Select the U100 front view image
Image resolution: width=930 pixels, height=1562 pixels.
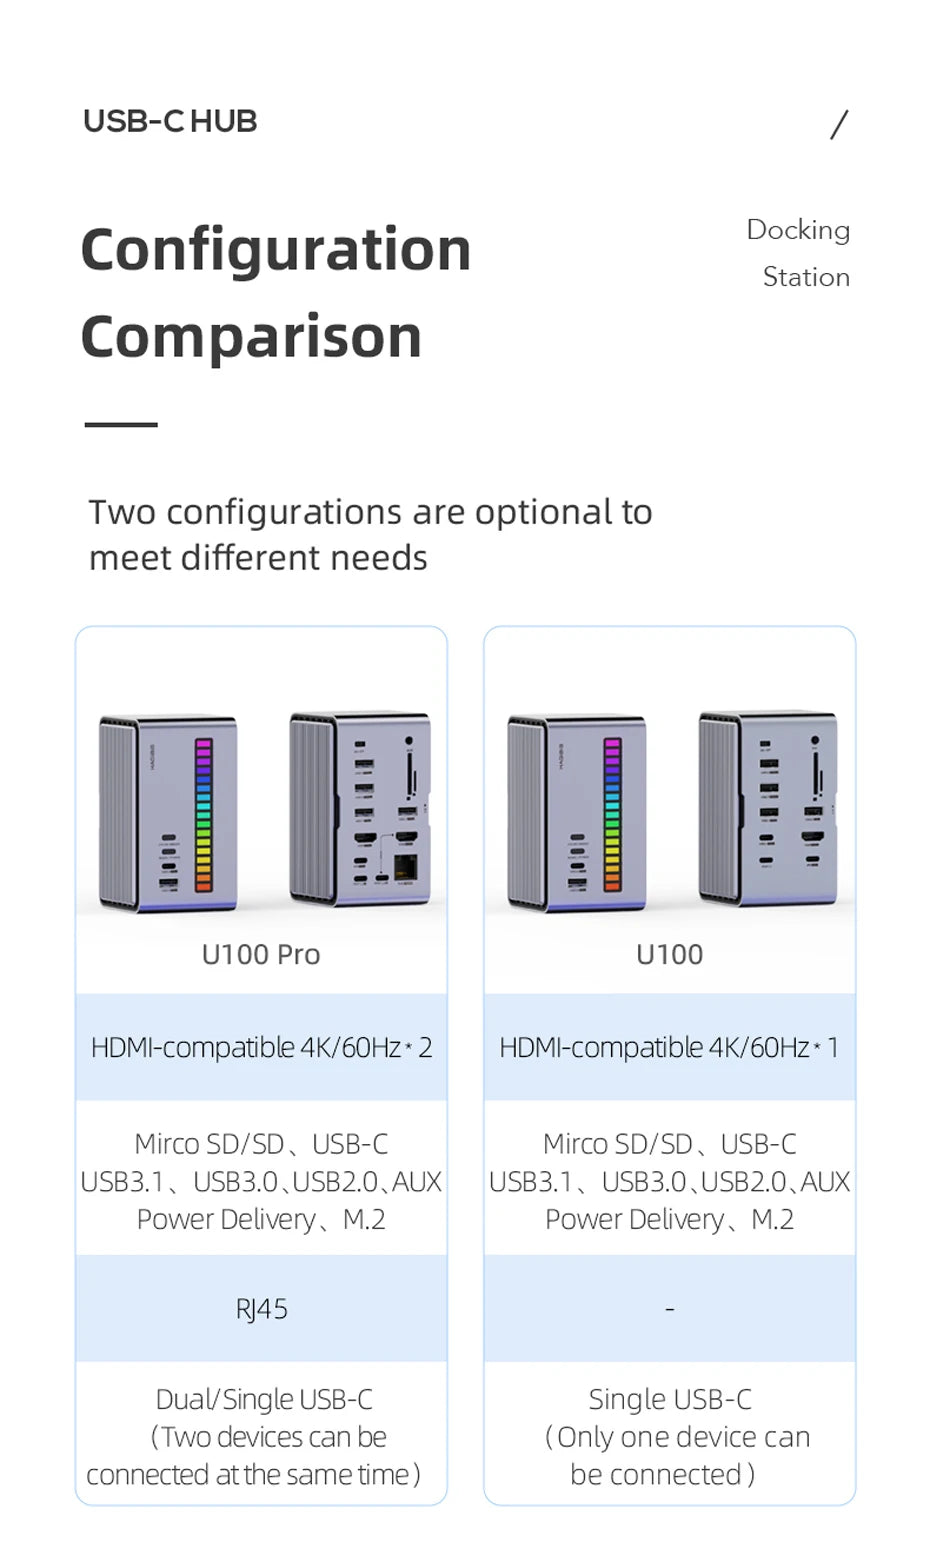point(576,812)
